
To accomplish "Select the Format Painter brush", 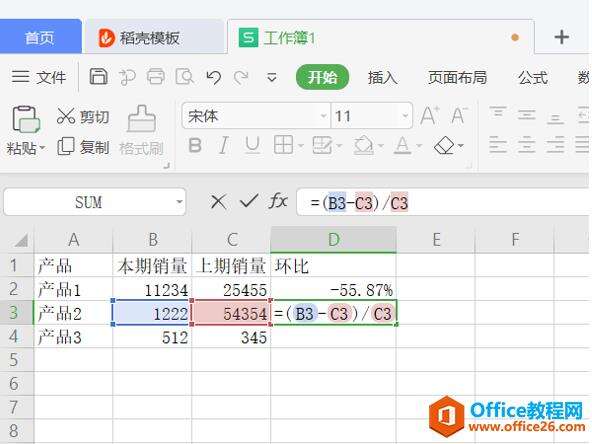I will pyautogui.click(x=141, y=119).
